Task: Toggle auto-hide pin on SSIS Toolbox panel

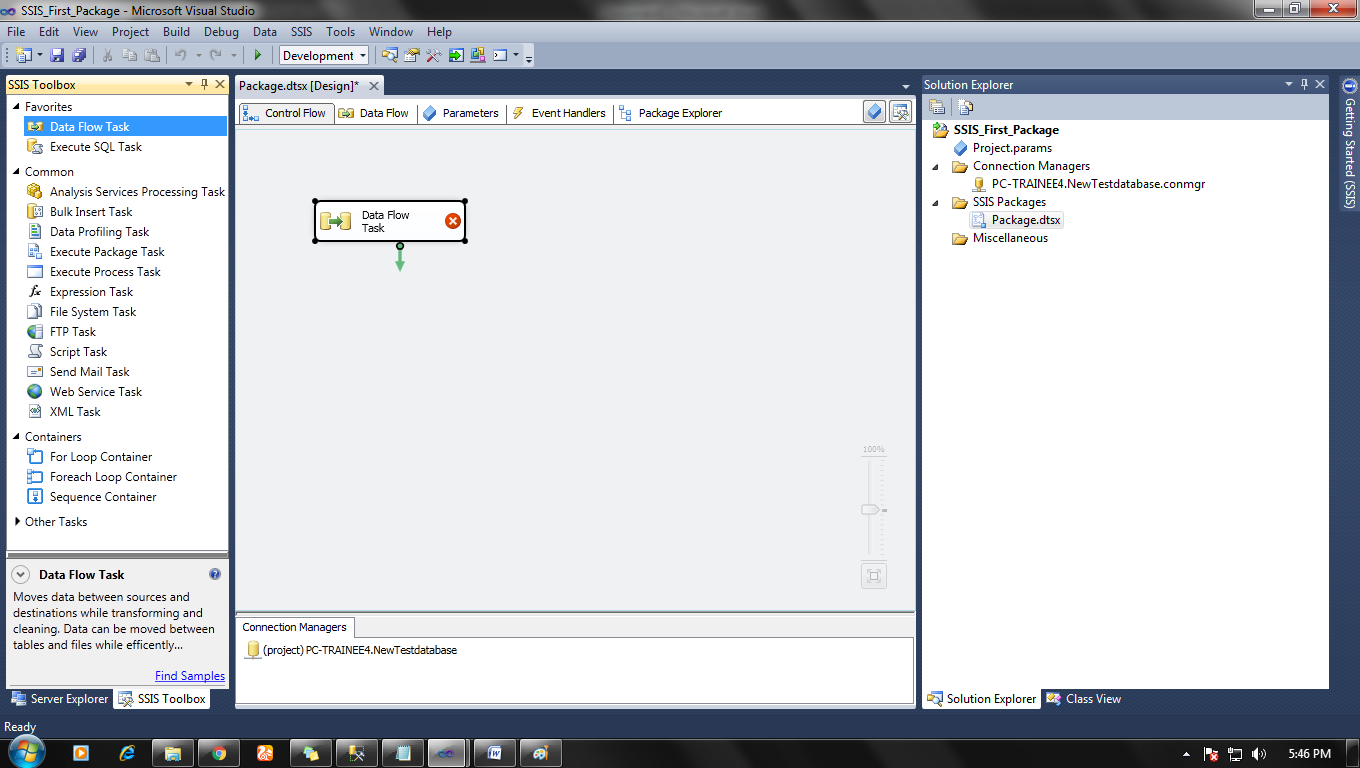Action: (204, 85)
